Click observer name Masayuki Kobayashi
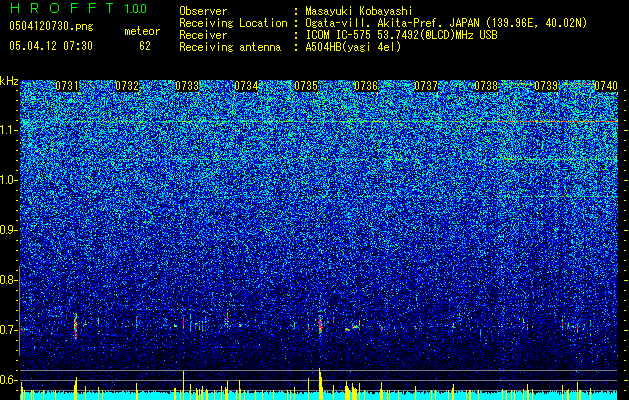Image resolution: width=629 pixels, height=400 pixels. click(x=359, y=11)
